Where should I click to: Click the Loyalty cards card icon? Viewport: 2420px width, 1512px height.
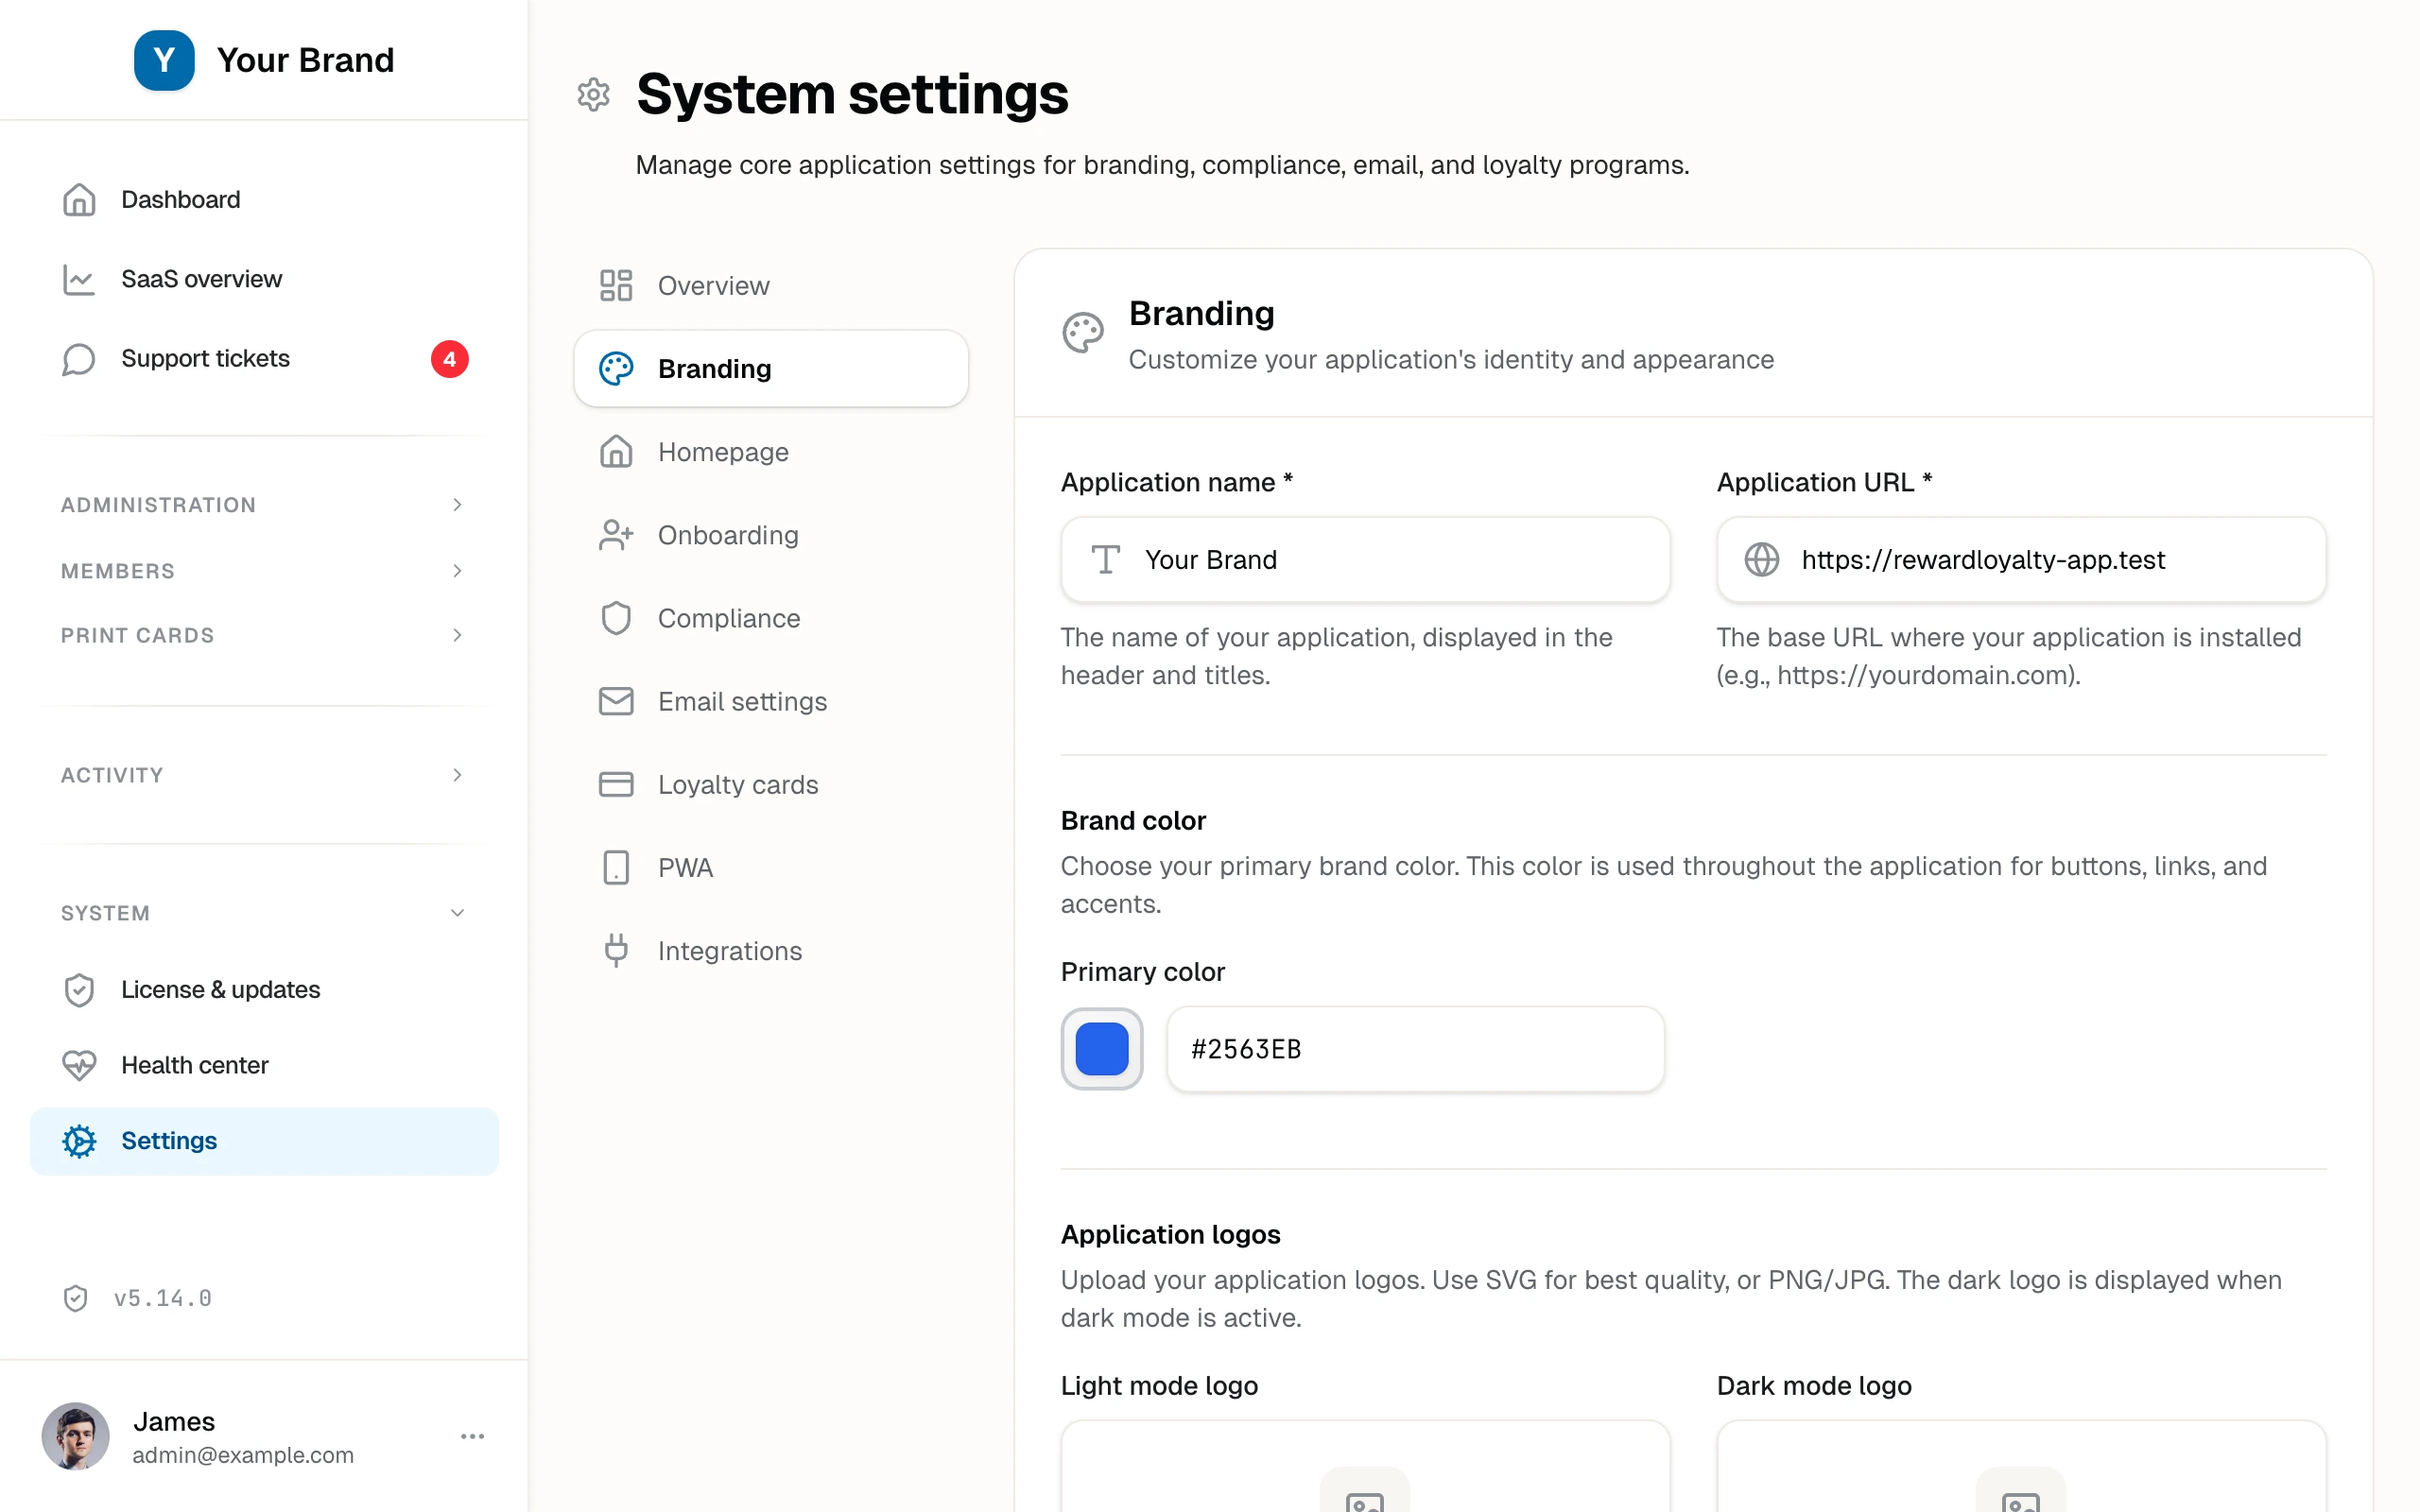[616, 784]
